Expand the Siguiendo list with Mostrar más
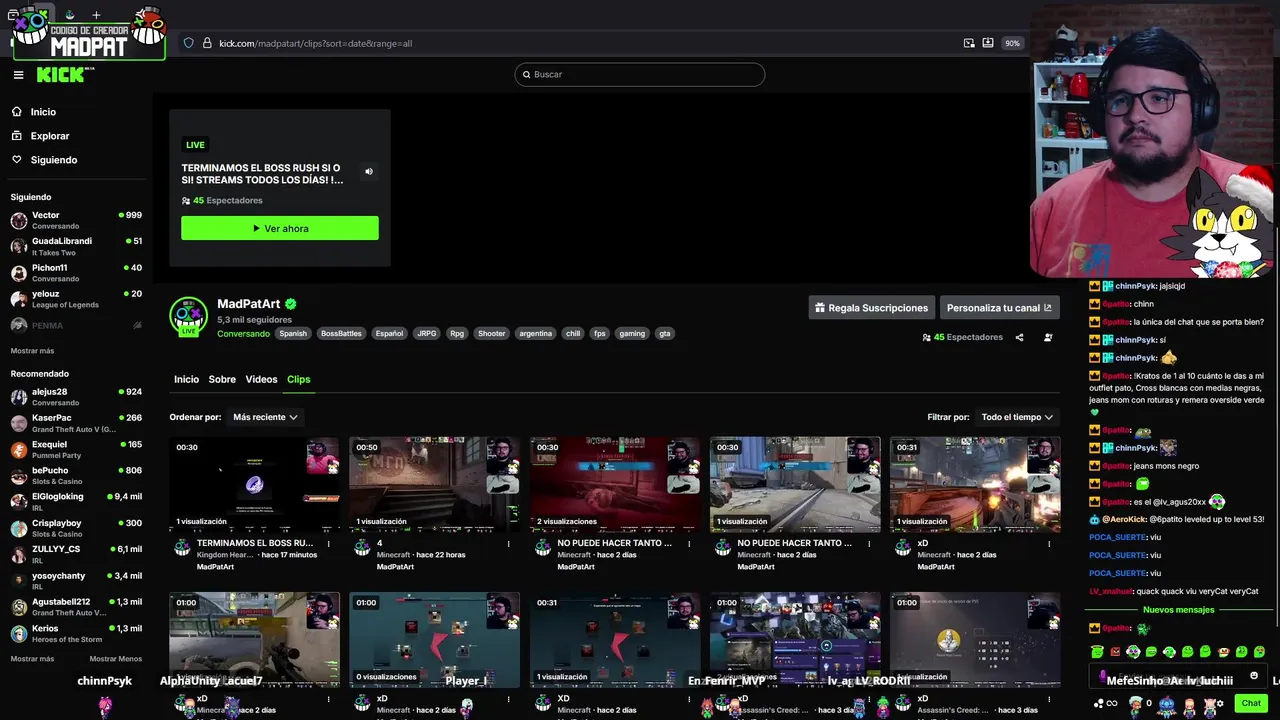1280x720 pixels. tap(32, 351)
